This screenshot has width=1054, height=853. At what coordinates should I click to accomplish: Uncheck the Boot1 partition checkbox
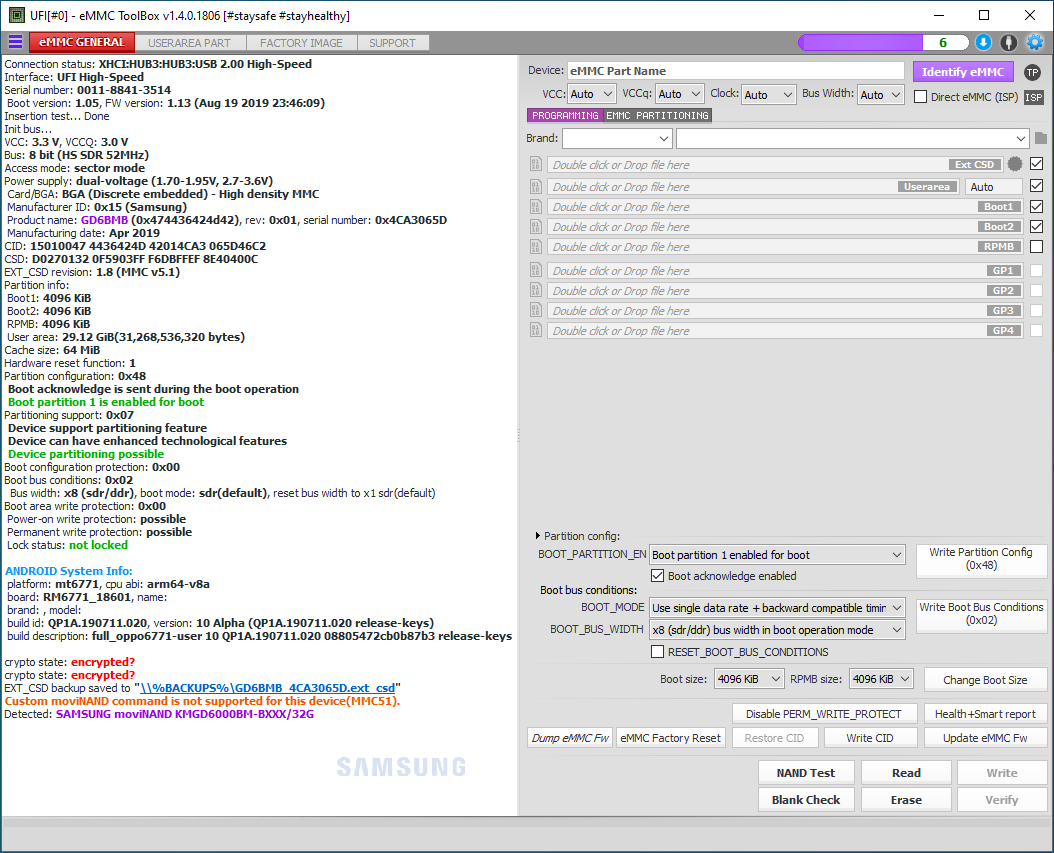[1037, 206]
